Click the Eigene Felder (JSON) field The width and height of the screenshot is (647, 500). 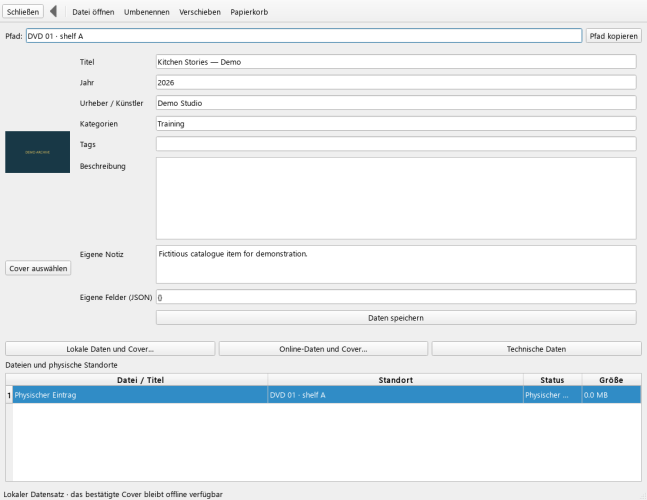point(396,297)
